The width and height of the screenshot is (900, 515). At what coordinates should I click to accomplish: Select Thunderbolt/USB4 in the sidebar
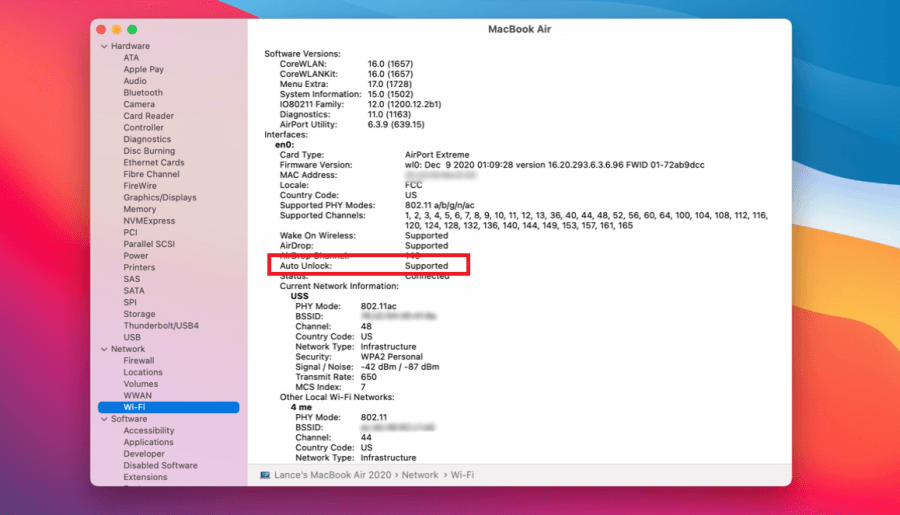pos(161,326)
